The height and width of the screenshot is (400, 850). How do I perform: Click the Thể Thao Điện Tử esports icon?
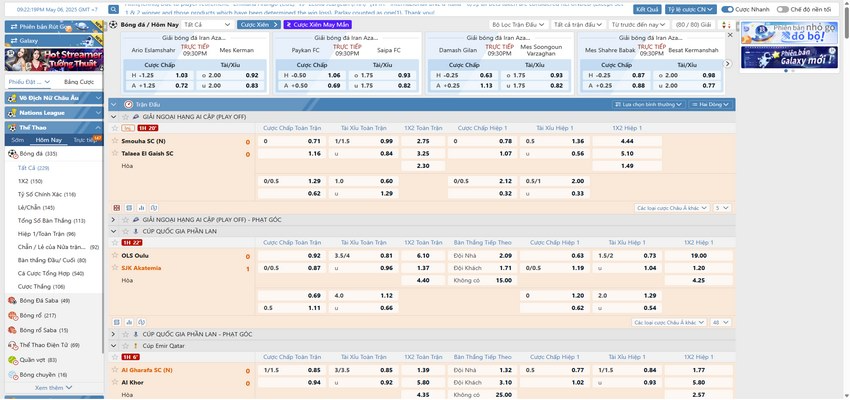click(x=12, y=345)
